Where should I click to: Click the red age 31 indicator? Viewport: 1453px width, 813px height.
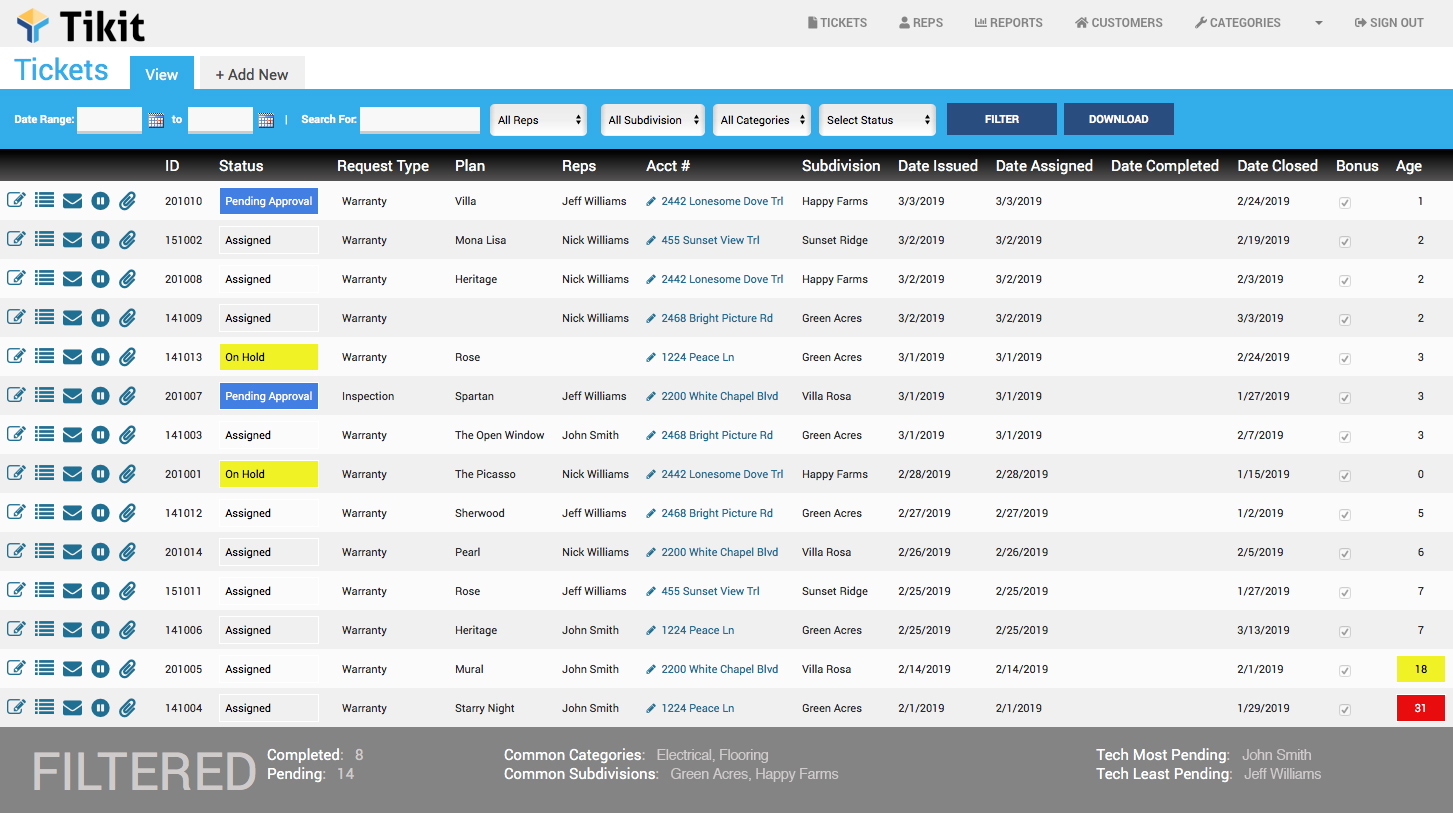point(1420,708)
